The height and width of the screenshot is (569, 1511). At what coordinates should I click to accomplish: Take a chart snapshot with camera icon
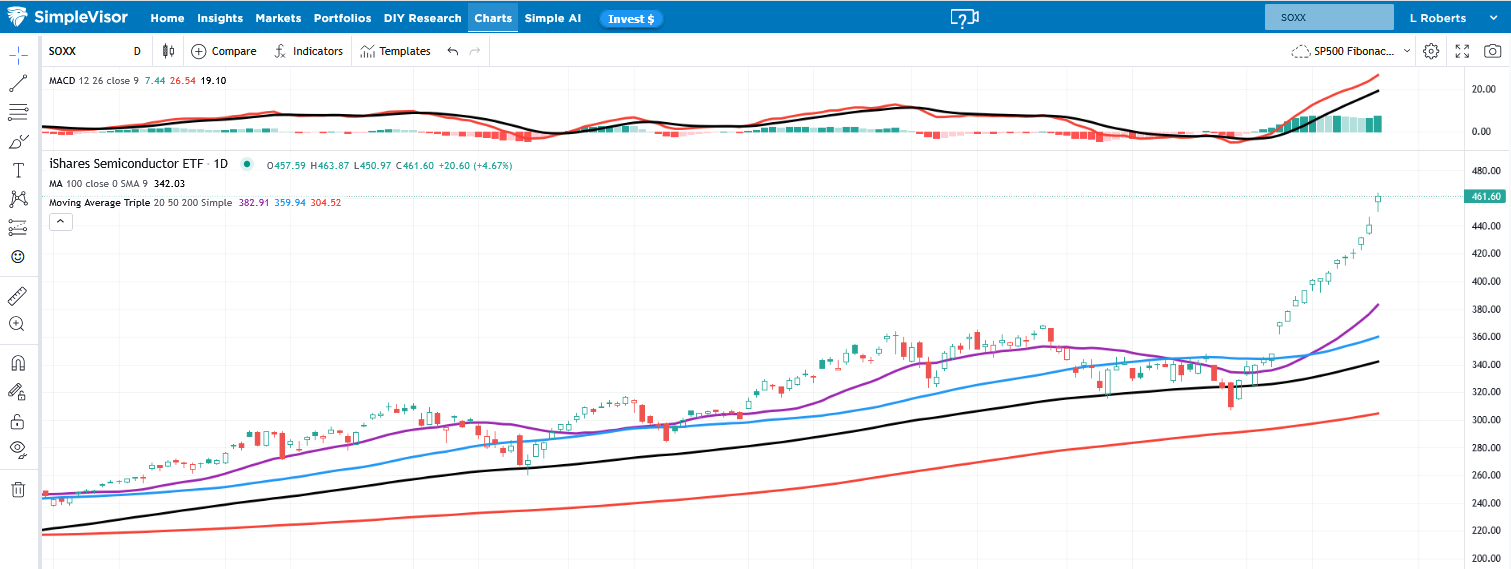point(1492,51)
